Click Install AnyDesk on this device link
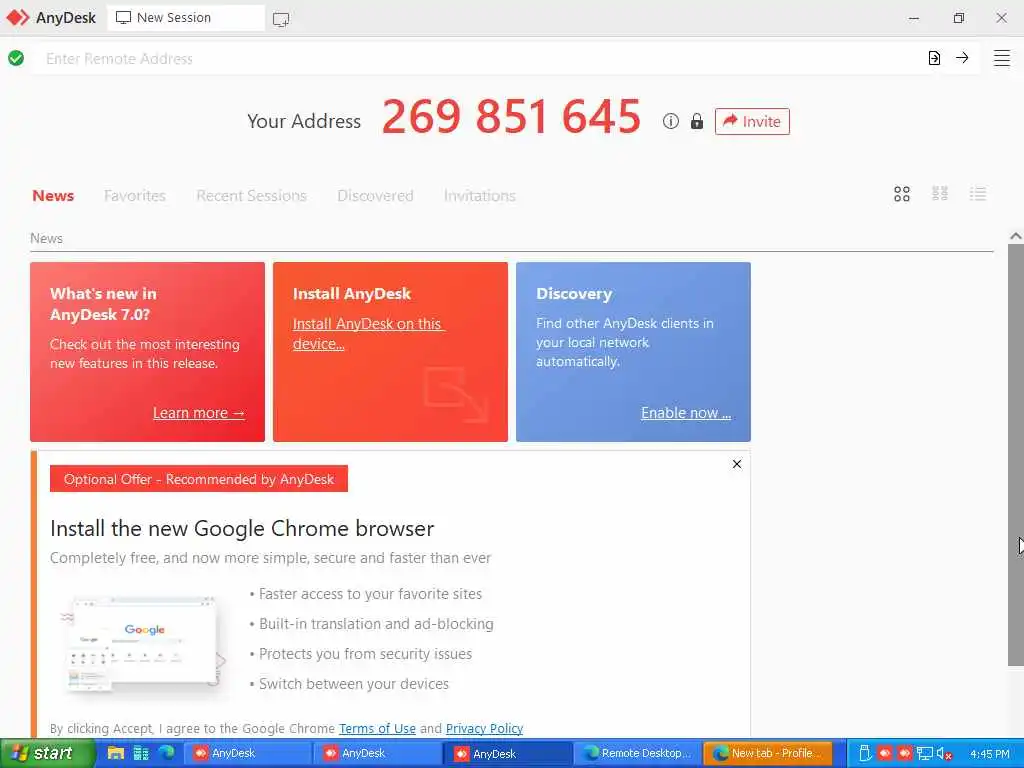 click(x=368, y=334)
